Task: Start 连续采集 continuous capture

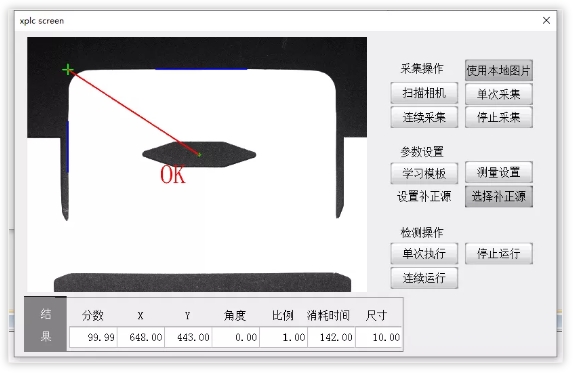Action: (424, 117)
